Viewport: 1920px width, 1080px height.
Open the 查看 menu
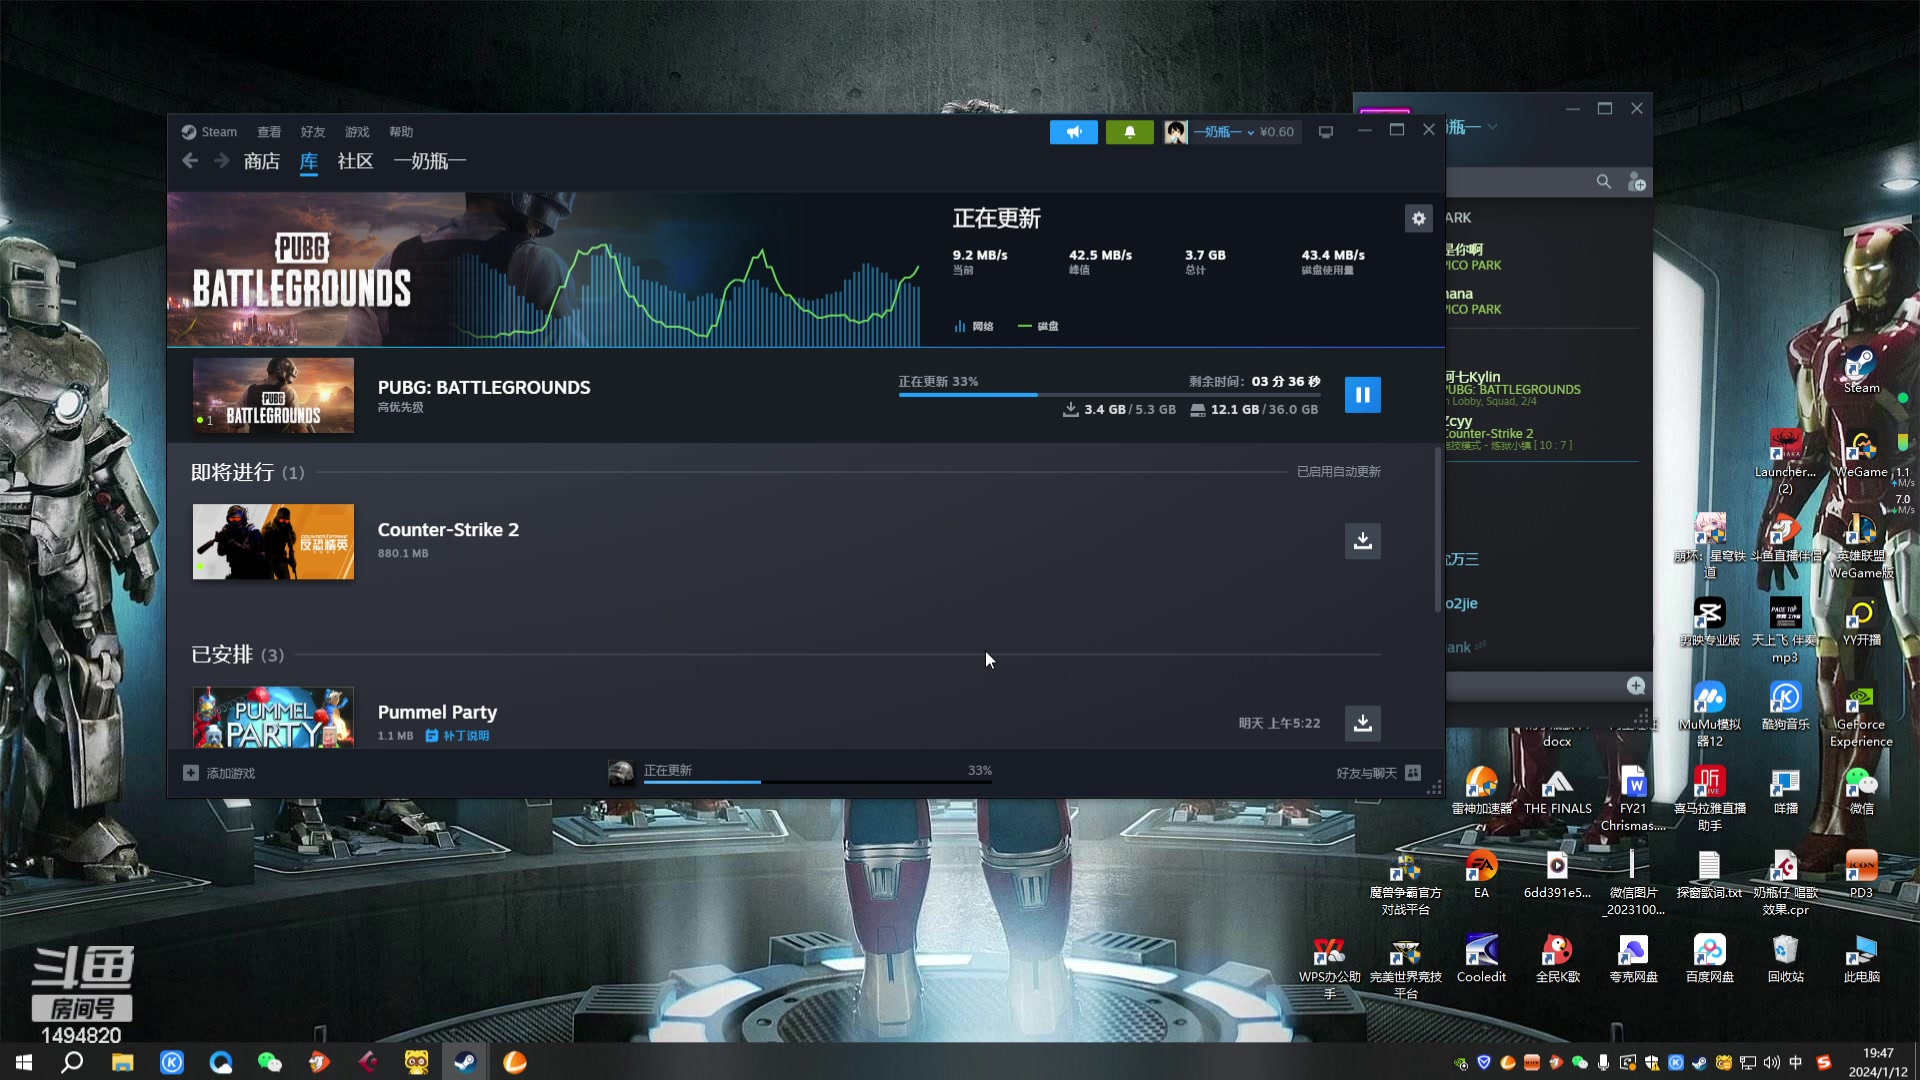(x=269, y=132)
